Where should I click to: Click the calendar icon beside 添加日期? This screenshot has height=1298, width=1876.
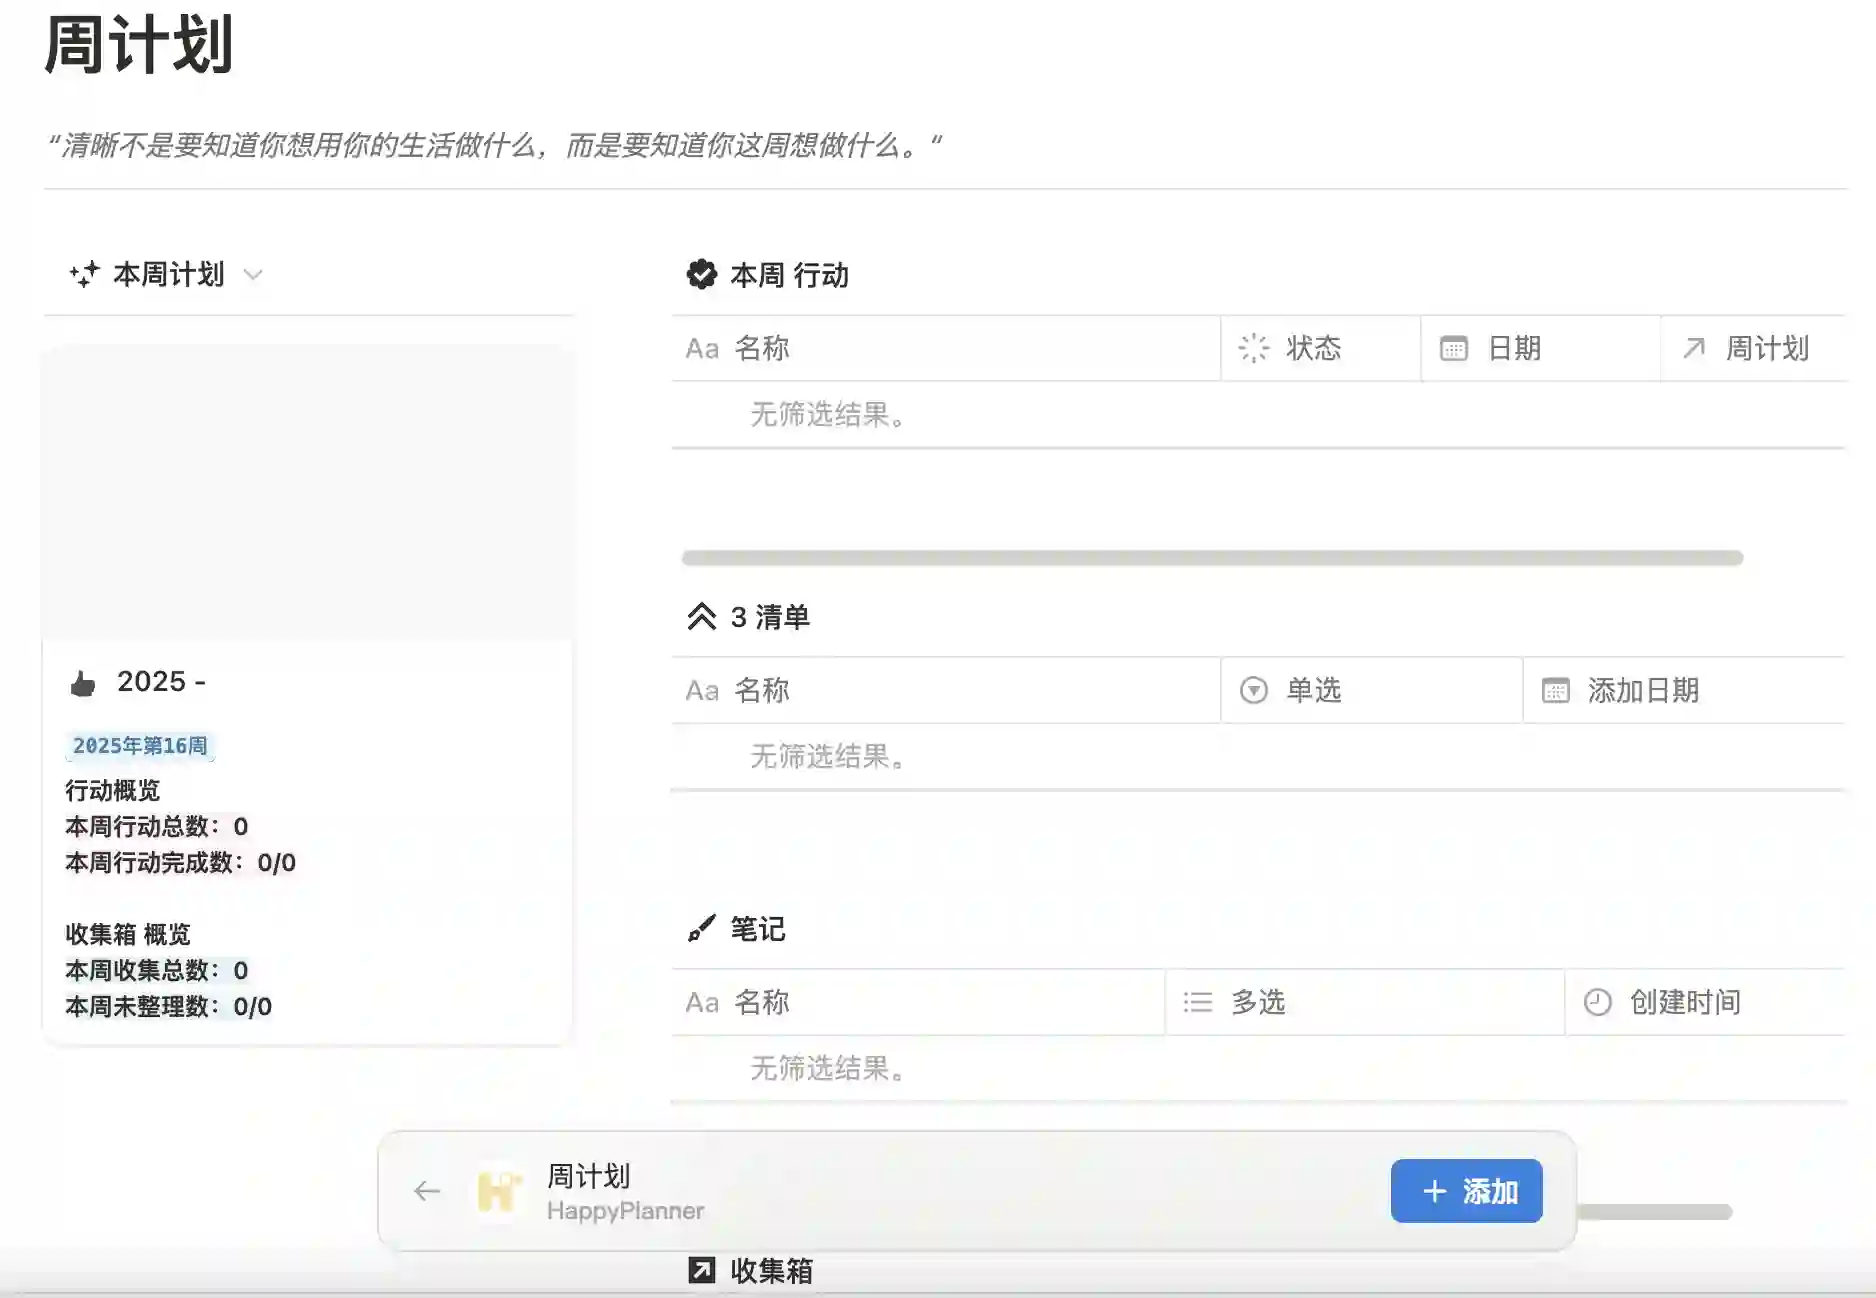point(1555,690)
